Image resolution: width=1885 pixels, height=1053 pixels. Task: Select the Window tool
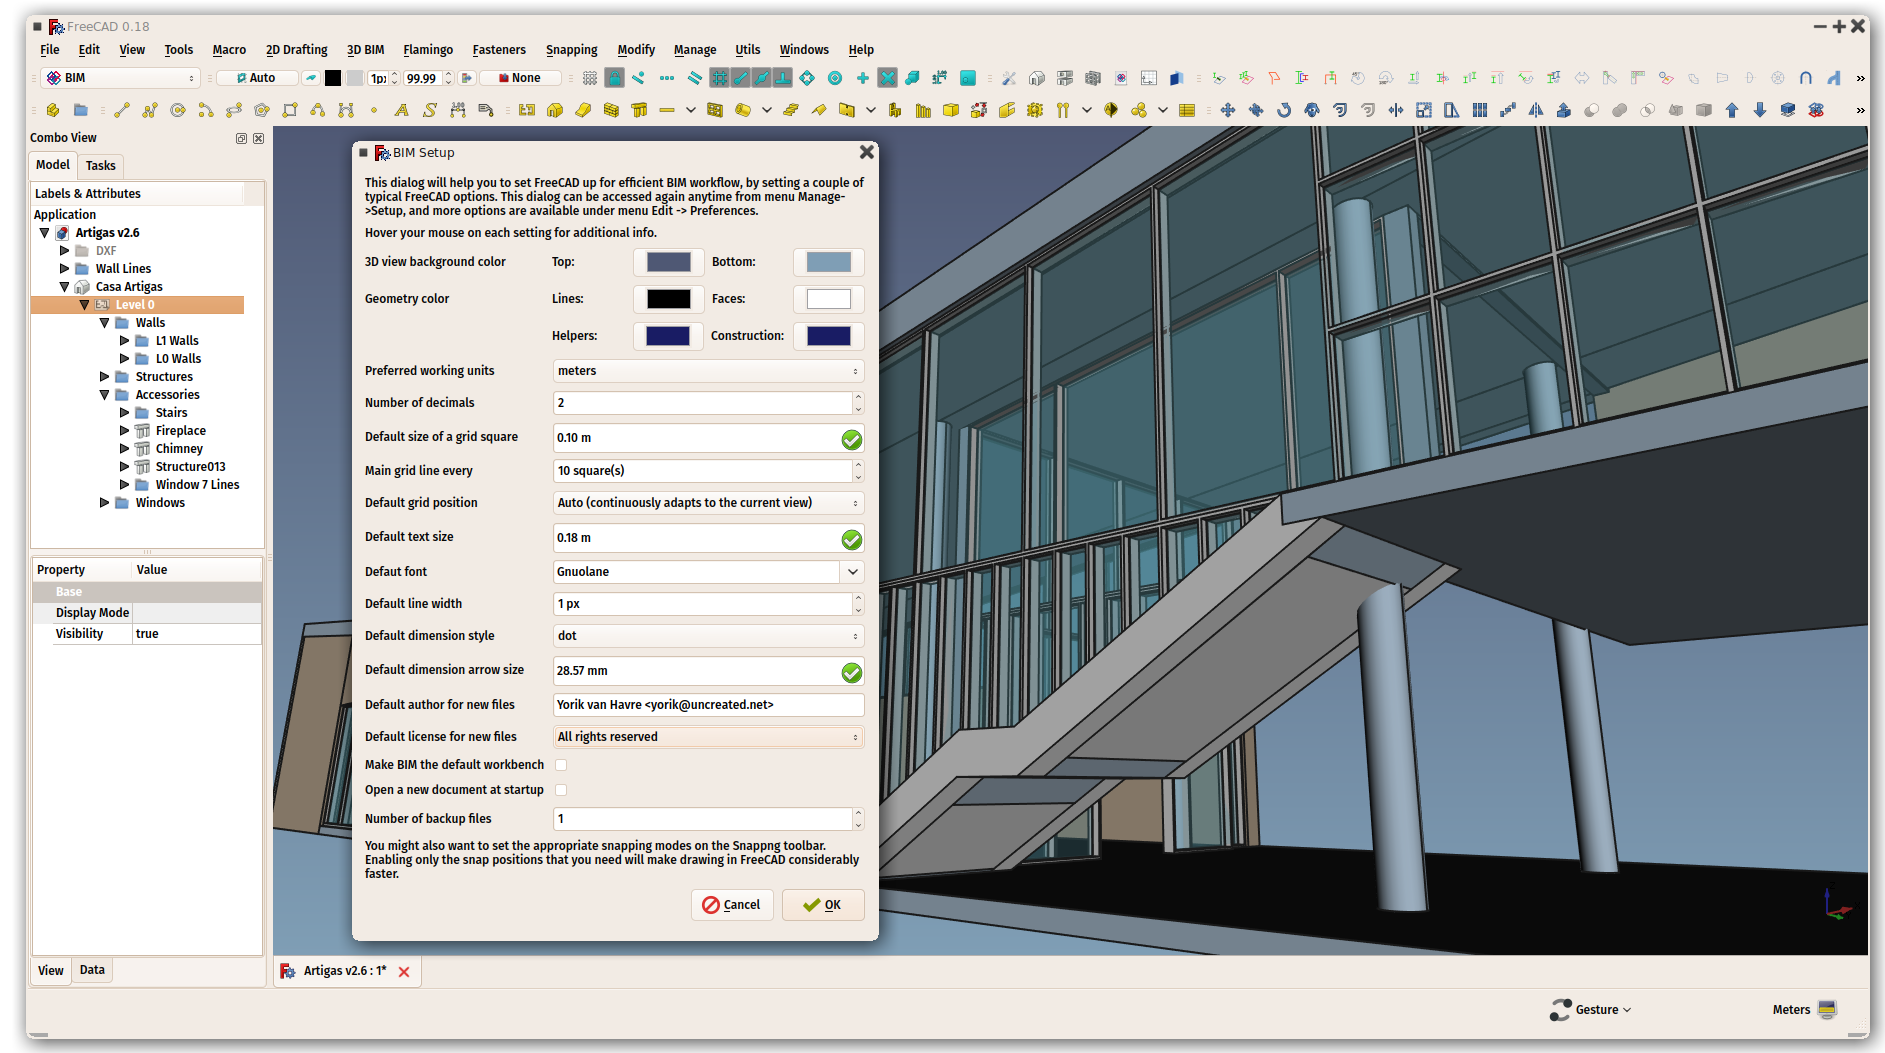tap(714, 110)
